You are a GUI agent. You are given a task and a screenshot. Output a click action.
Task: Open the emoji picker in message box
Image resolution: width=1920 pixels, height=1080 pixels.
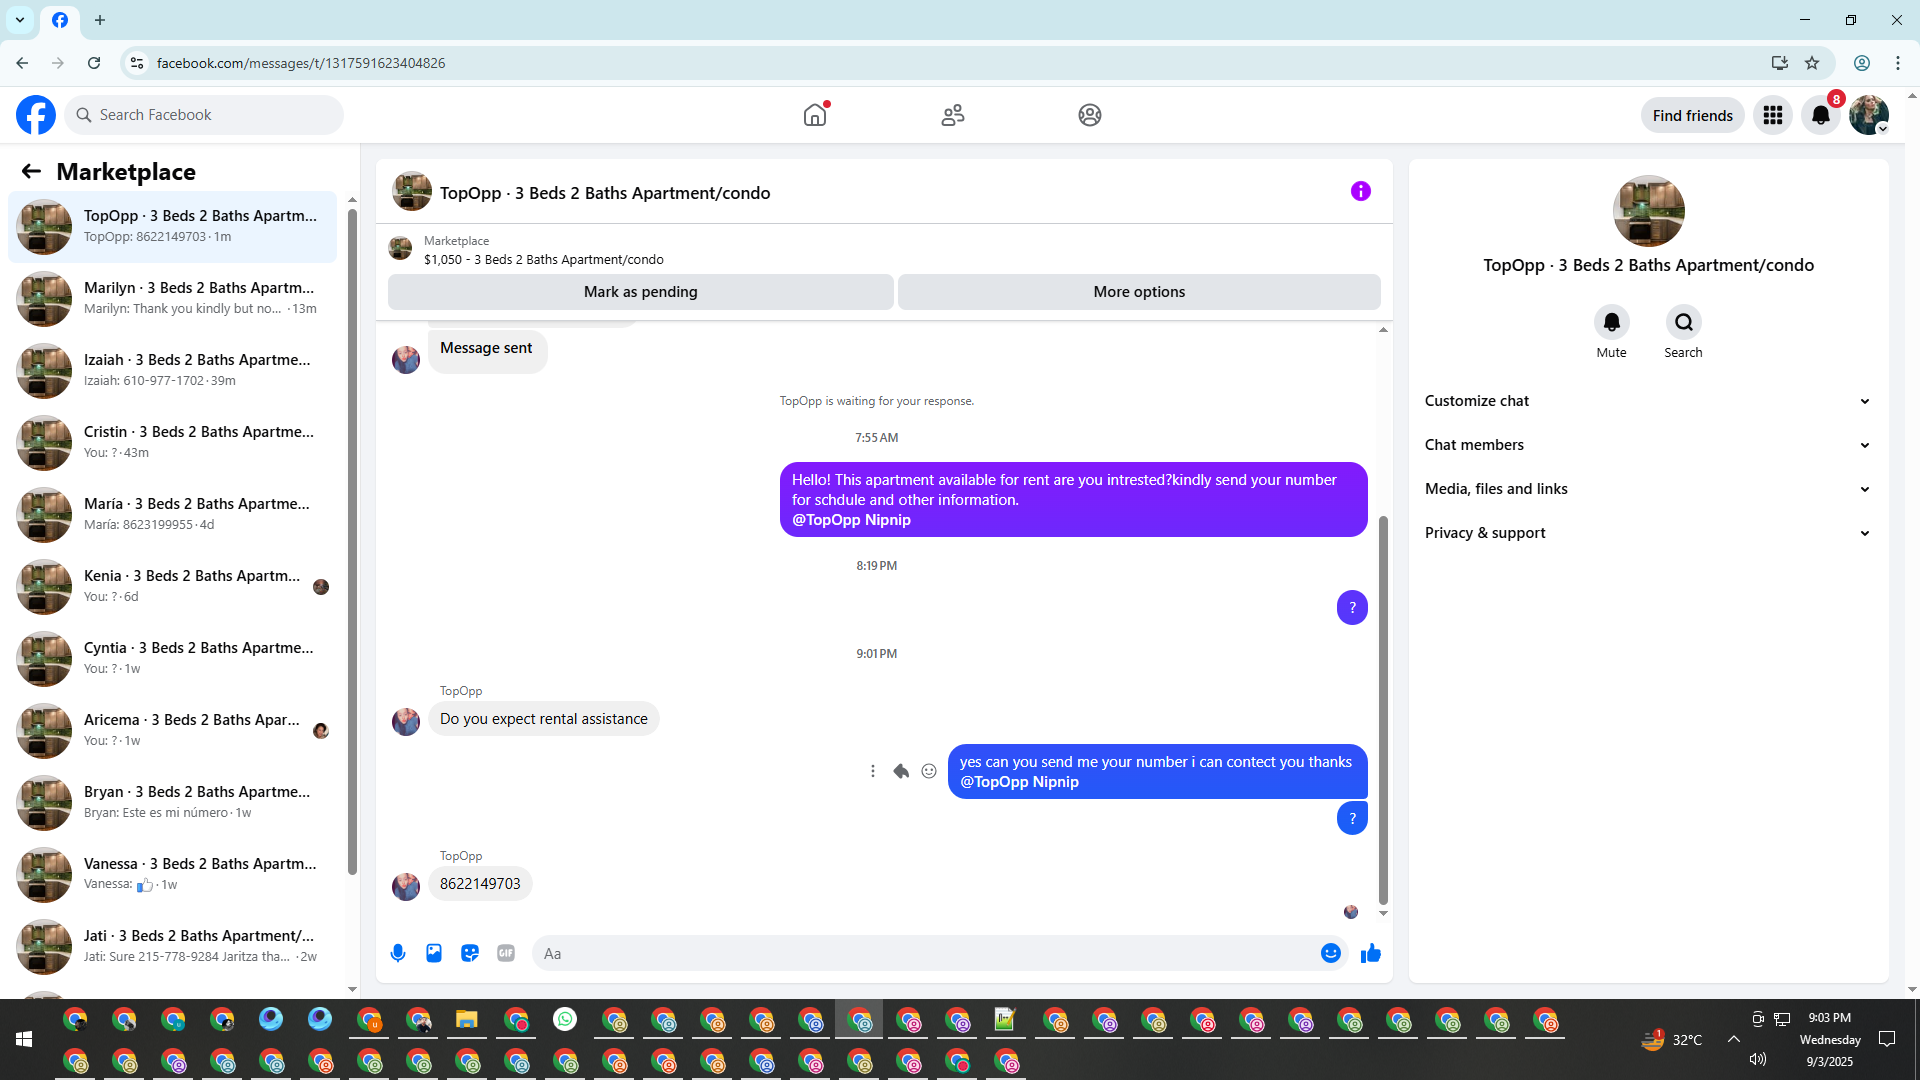[1330, 953]
